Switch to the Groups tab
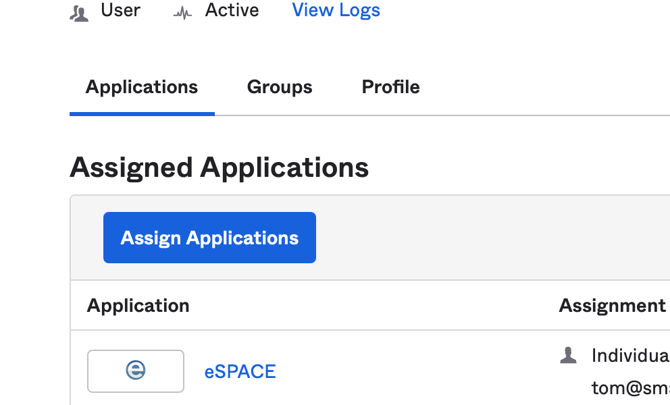The width and height of the screenshot is (670, 405). (280, 87)
